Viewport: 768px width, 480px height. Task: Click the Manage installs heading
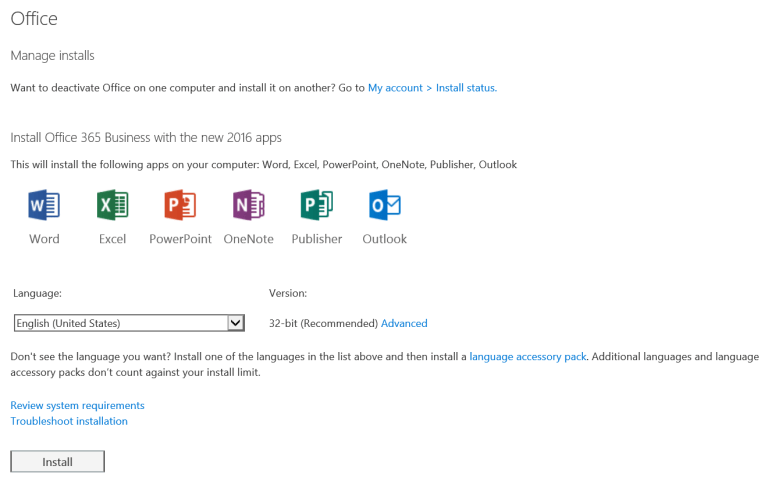point(52,55)
